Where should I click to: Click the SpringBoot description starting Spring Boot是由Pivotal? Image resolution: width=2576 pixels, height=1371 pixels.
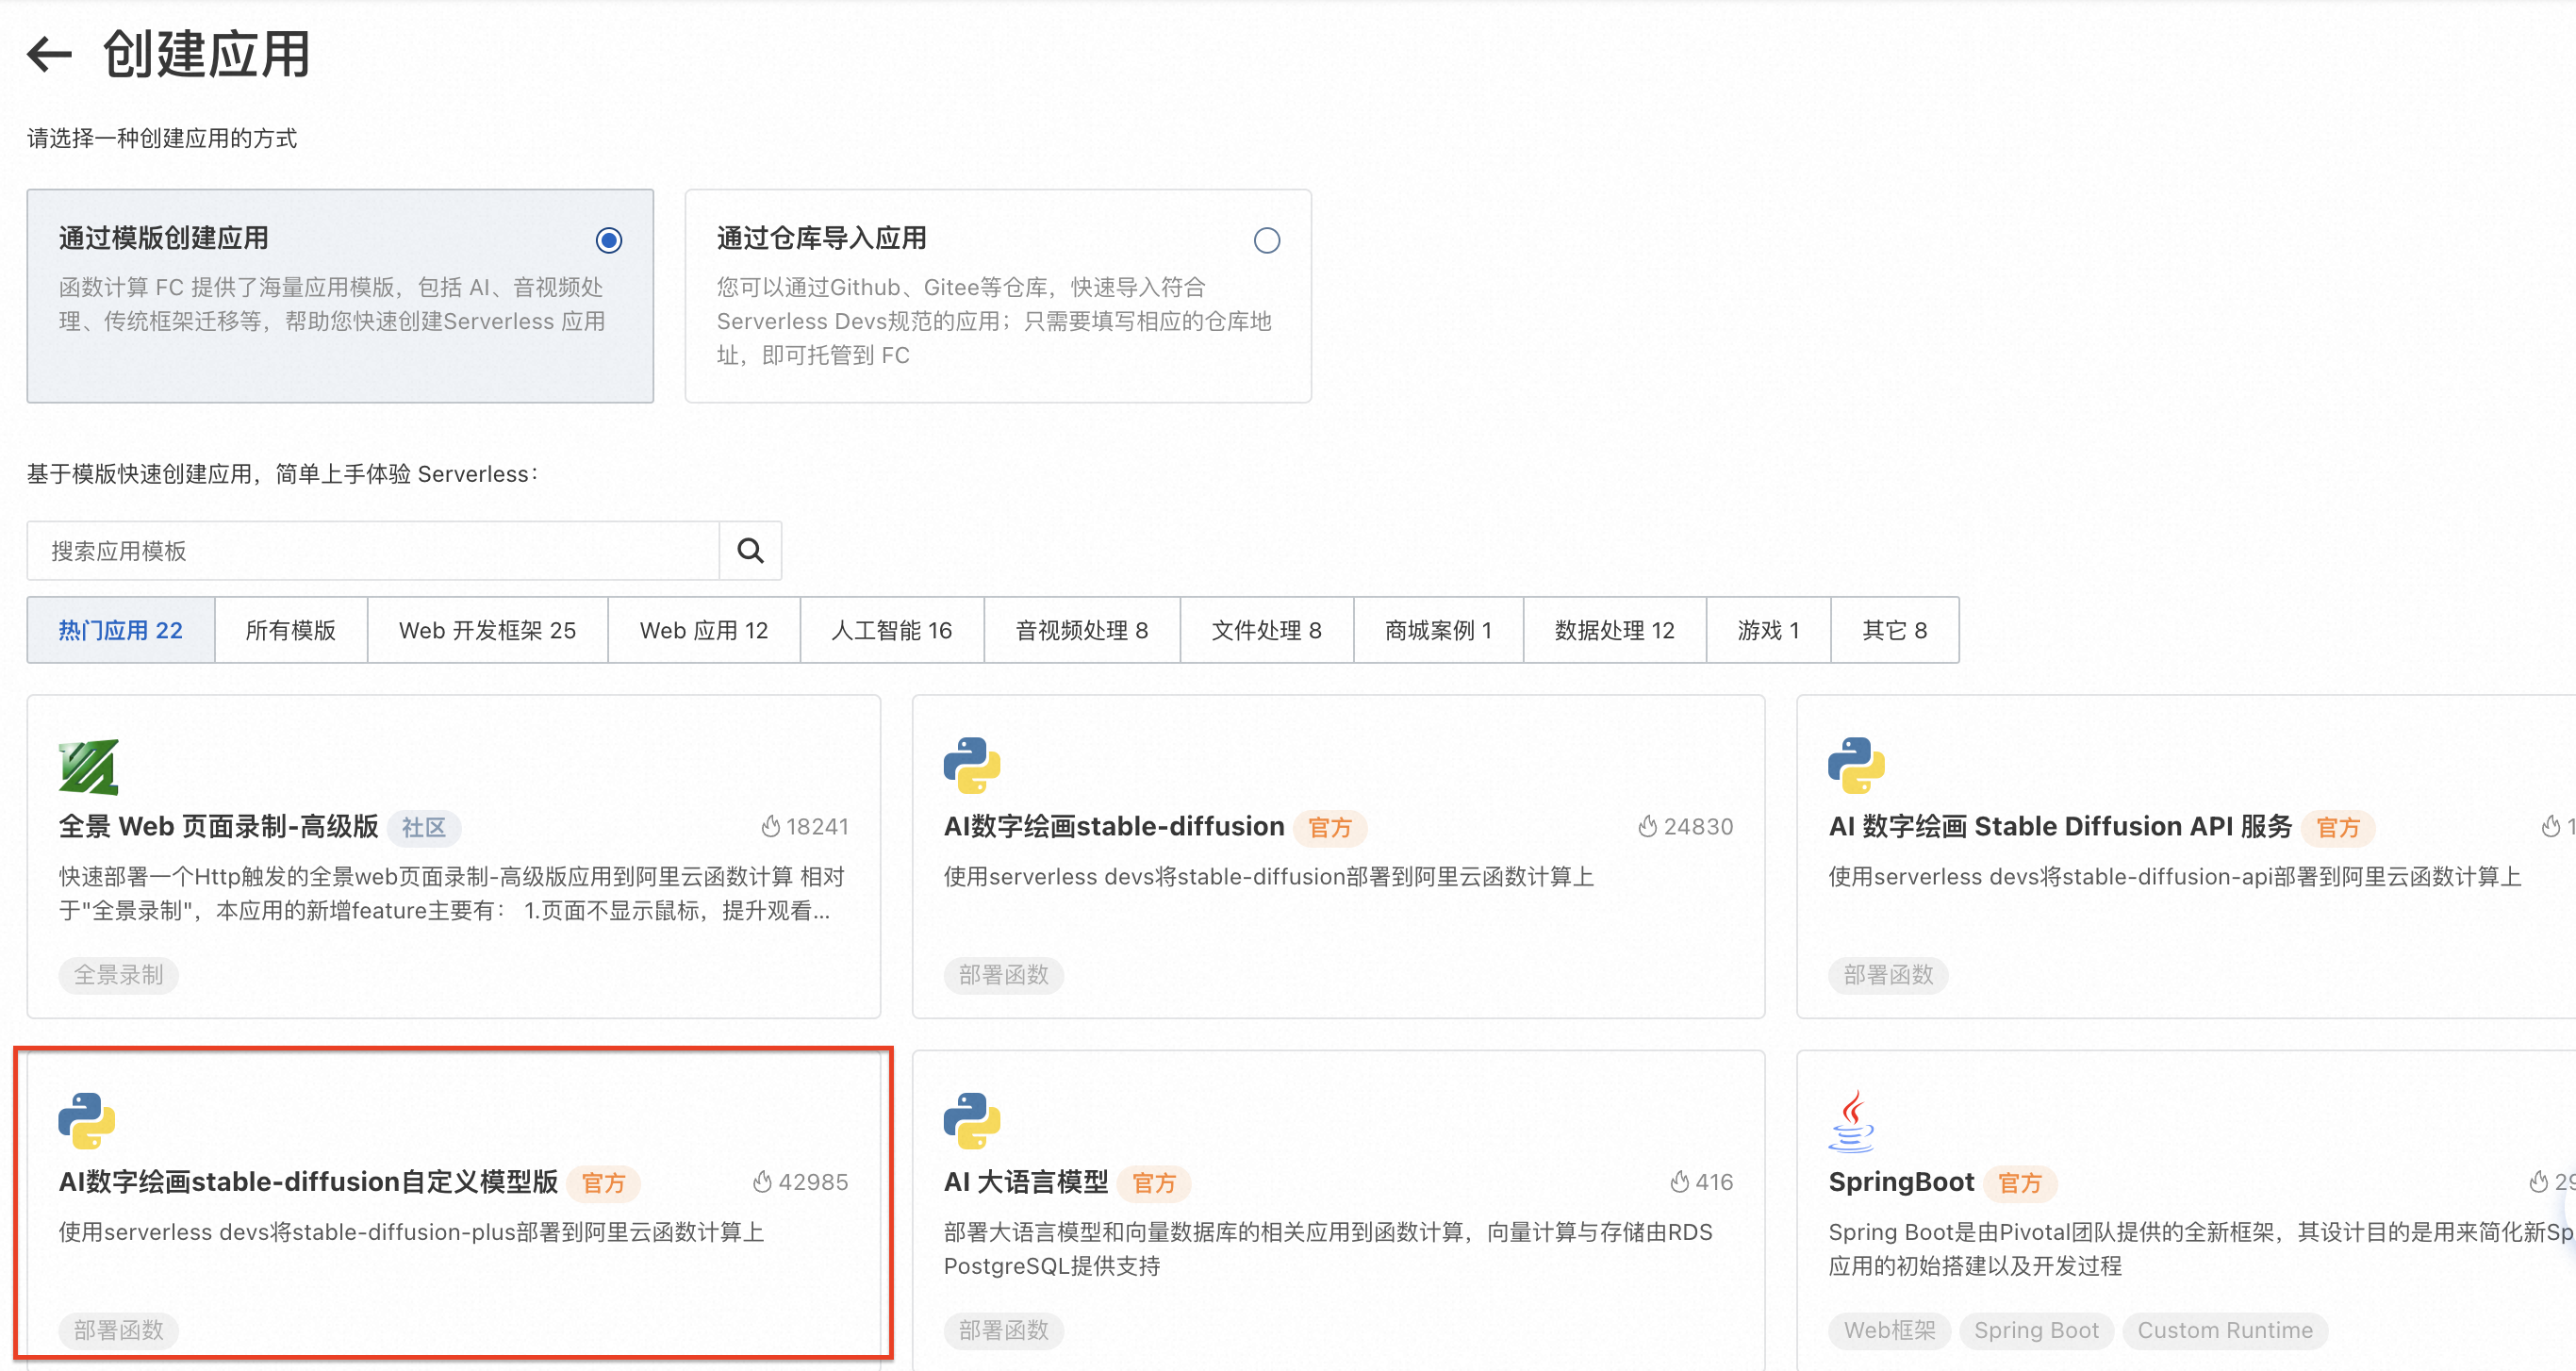pos(2200,1248)
